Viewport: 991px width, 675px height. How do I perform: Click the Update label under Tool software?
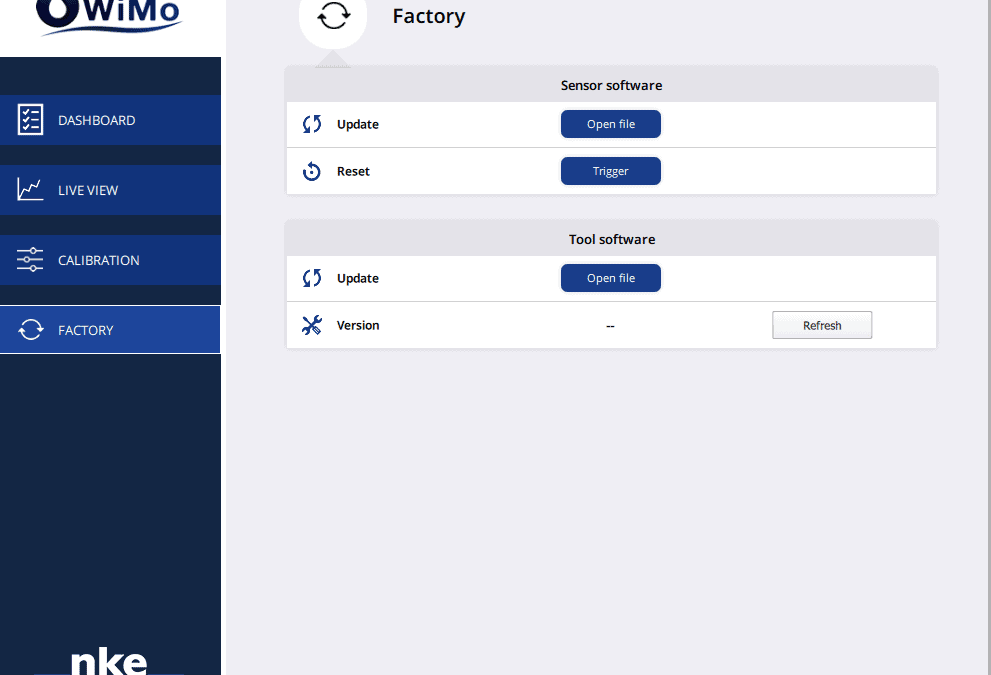click(358, 279)
